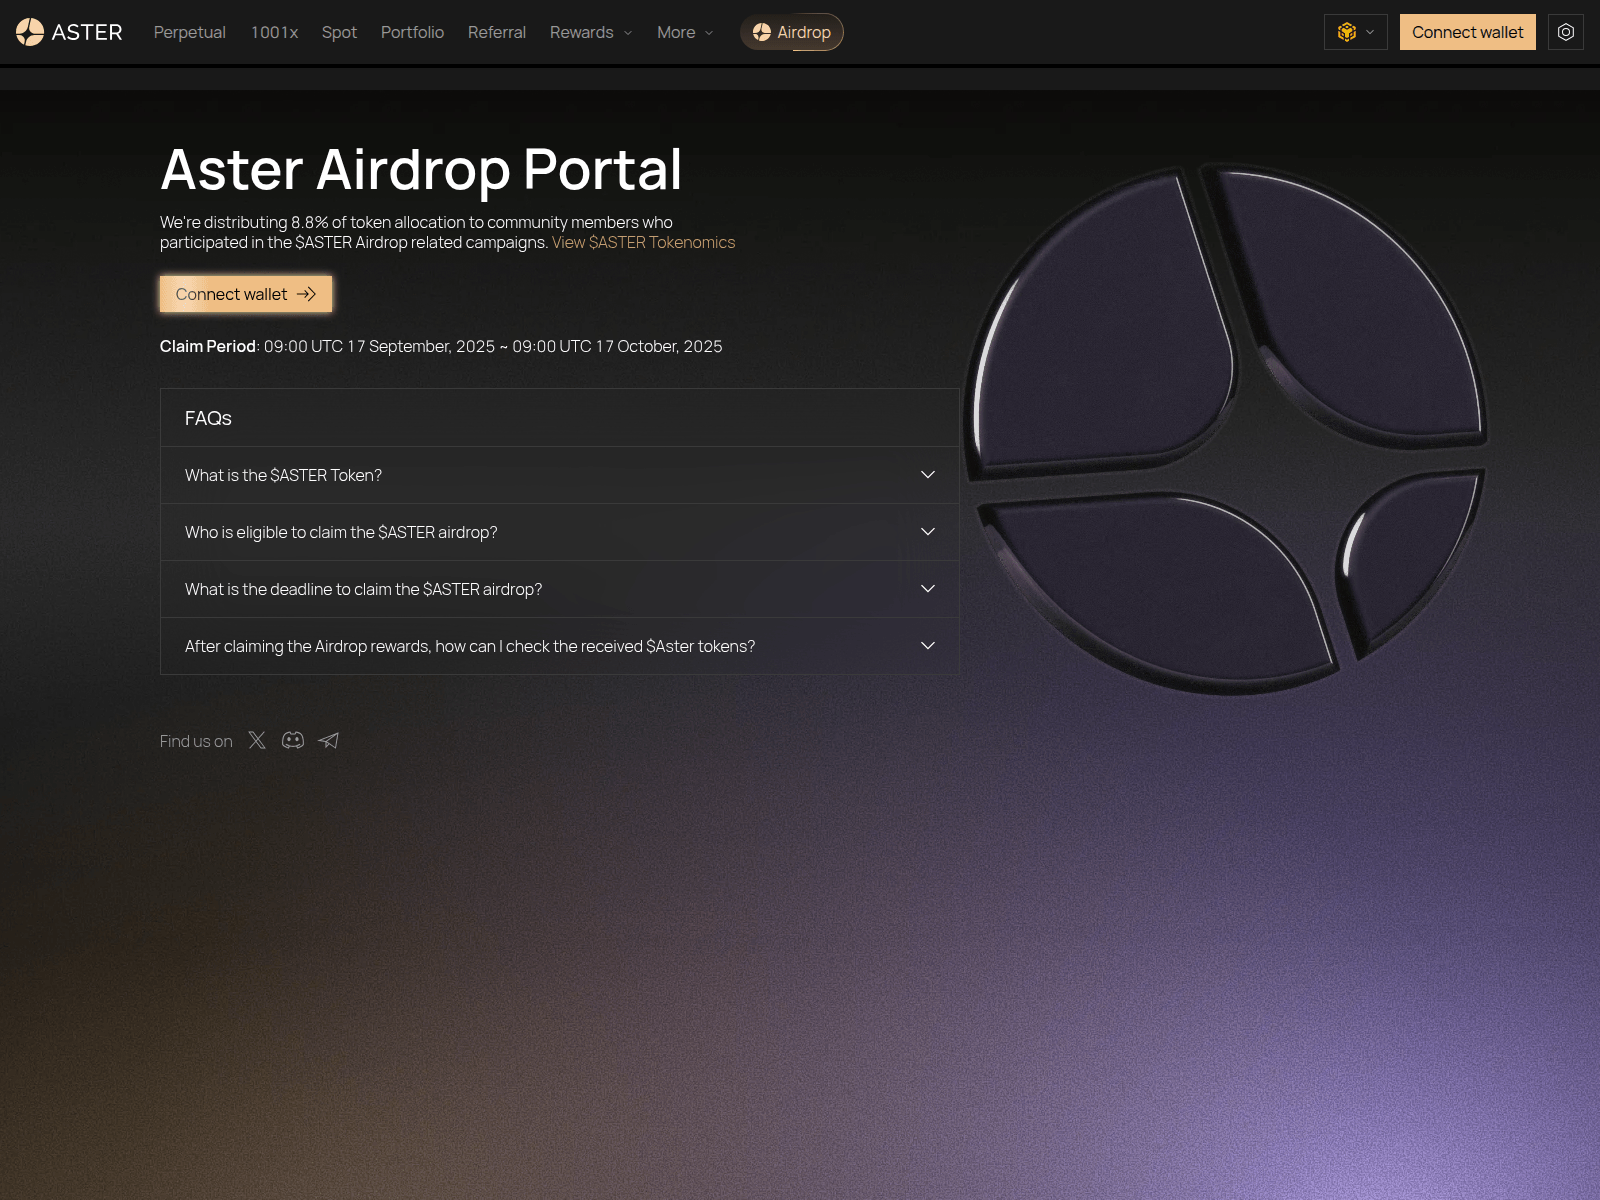This screenshot has width=1600, height=1200.
Task: Switch to the Perpetual tab
Action: [189, 32]
